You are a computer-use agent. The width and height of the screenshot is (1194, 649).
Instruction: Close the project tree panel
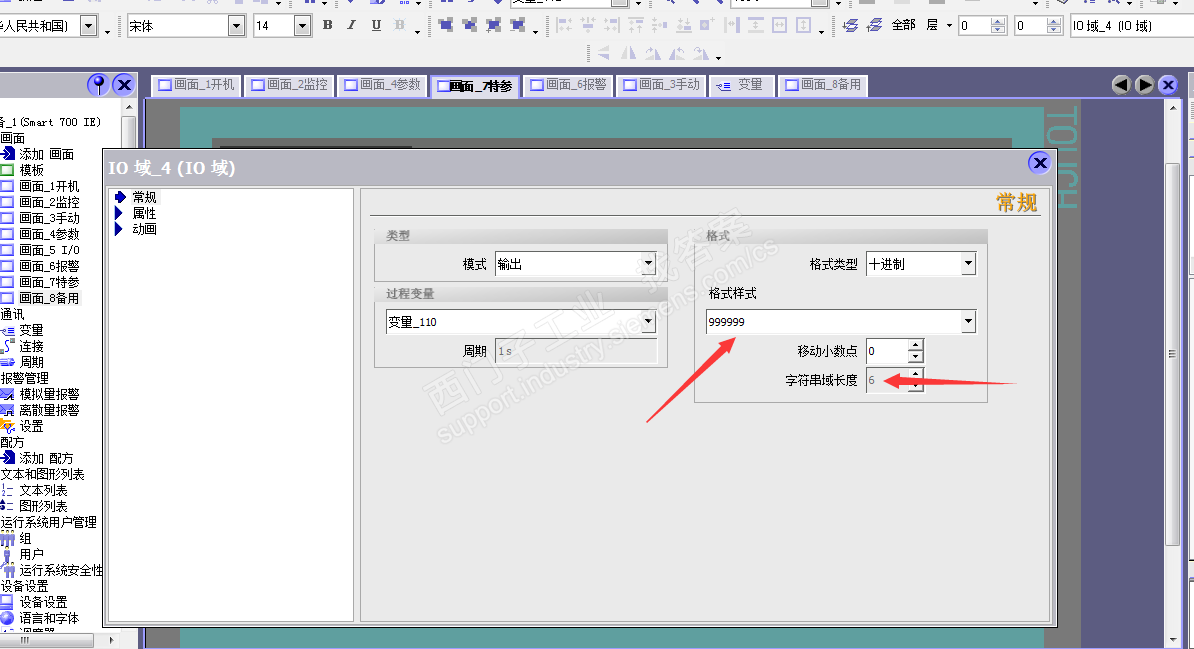coord(123,85)
